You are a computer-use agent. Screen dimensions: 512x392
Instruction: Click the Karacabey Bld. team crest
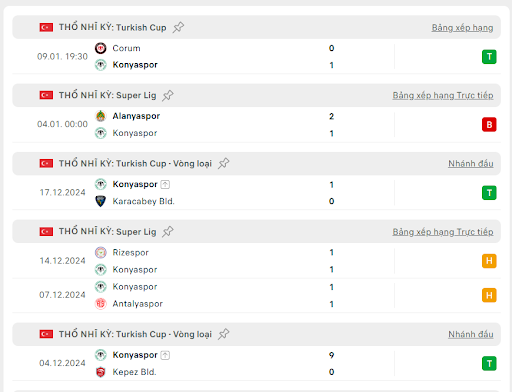[x=101, y=201]
